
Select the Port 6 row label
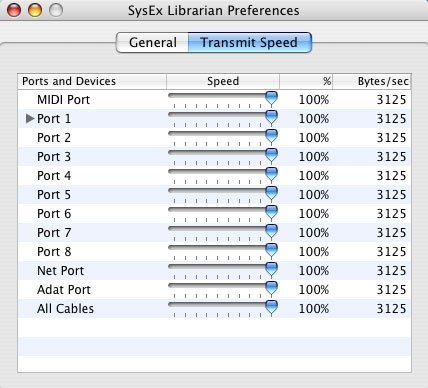[54, 214]
